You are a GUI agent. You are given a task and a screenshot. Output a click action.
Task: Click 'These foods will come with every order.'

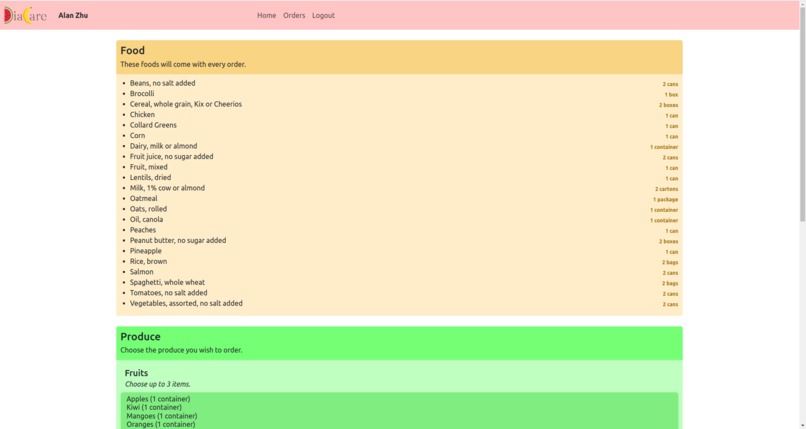click(x=183, y=65)
